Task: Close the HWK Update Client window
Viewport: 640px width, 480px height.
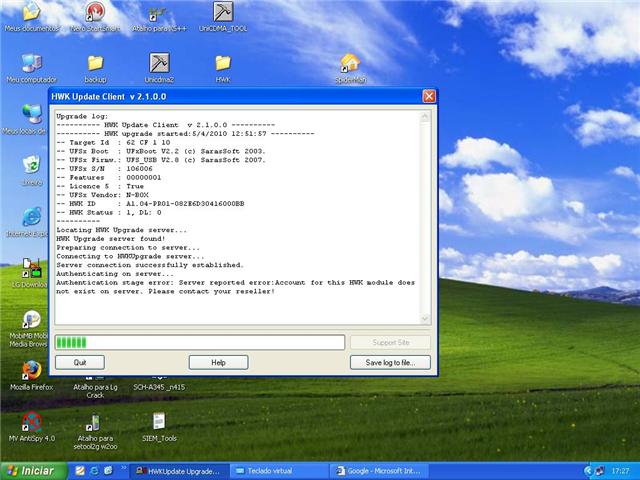Action: 429,96
